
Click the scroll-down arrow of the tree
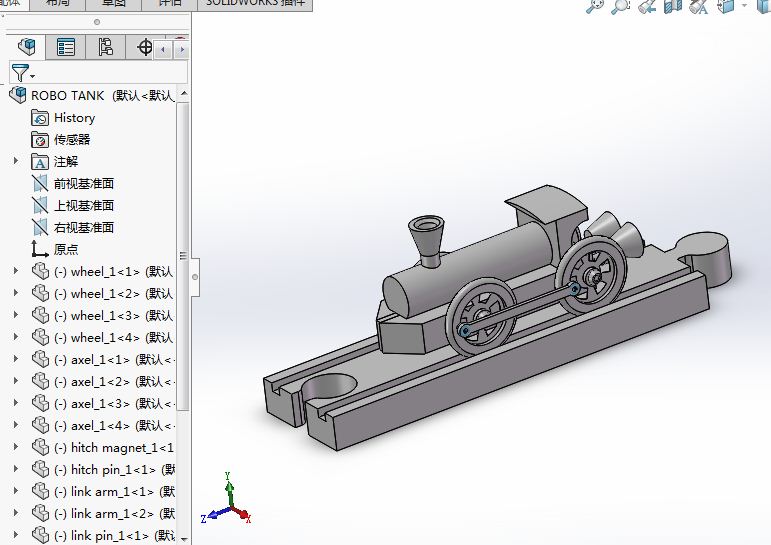coord(183,539)
